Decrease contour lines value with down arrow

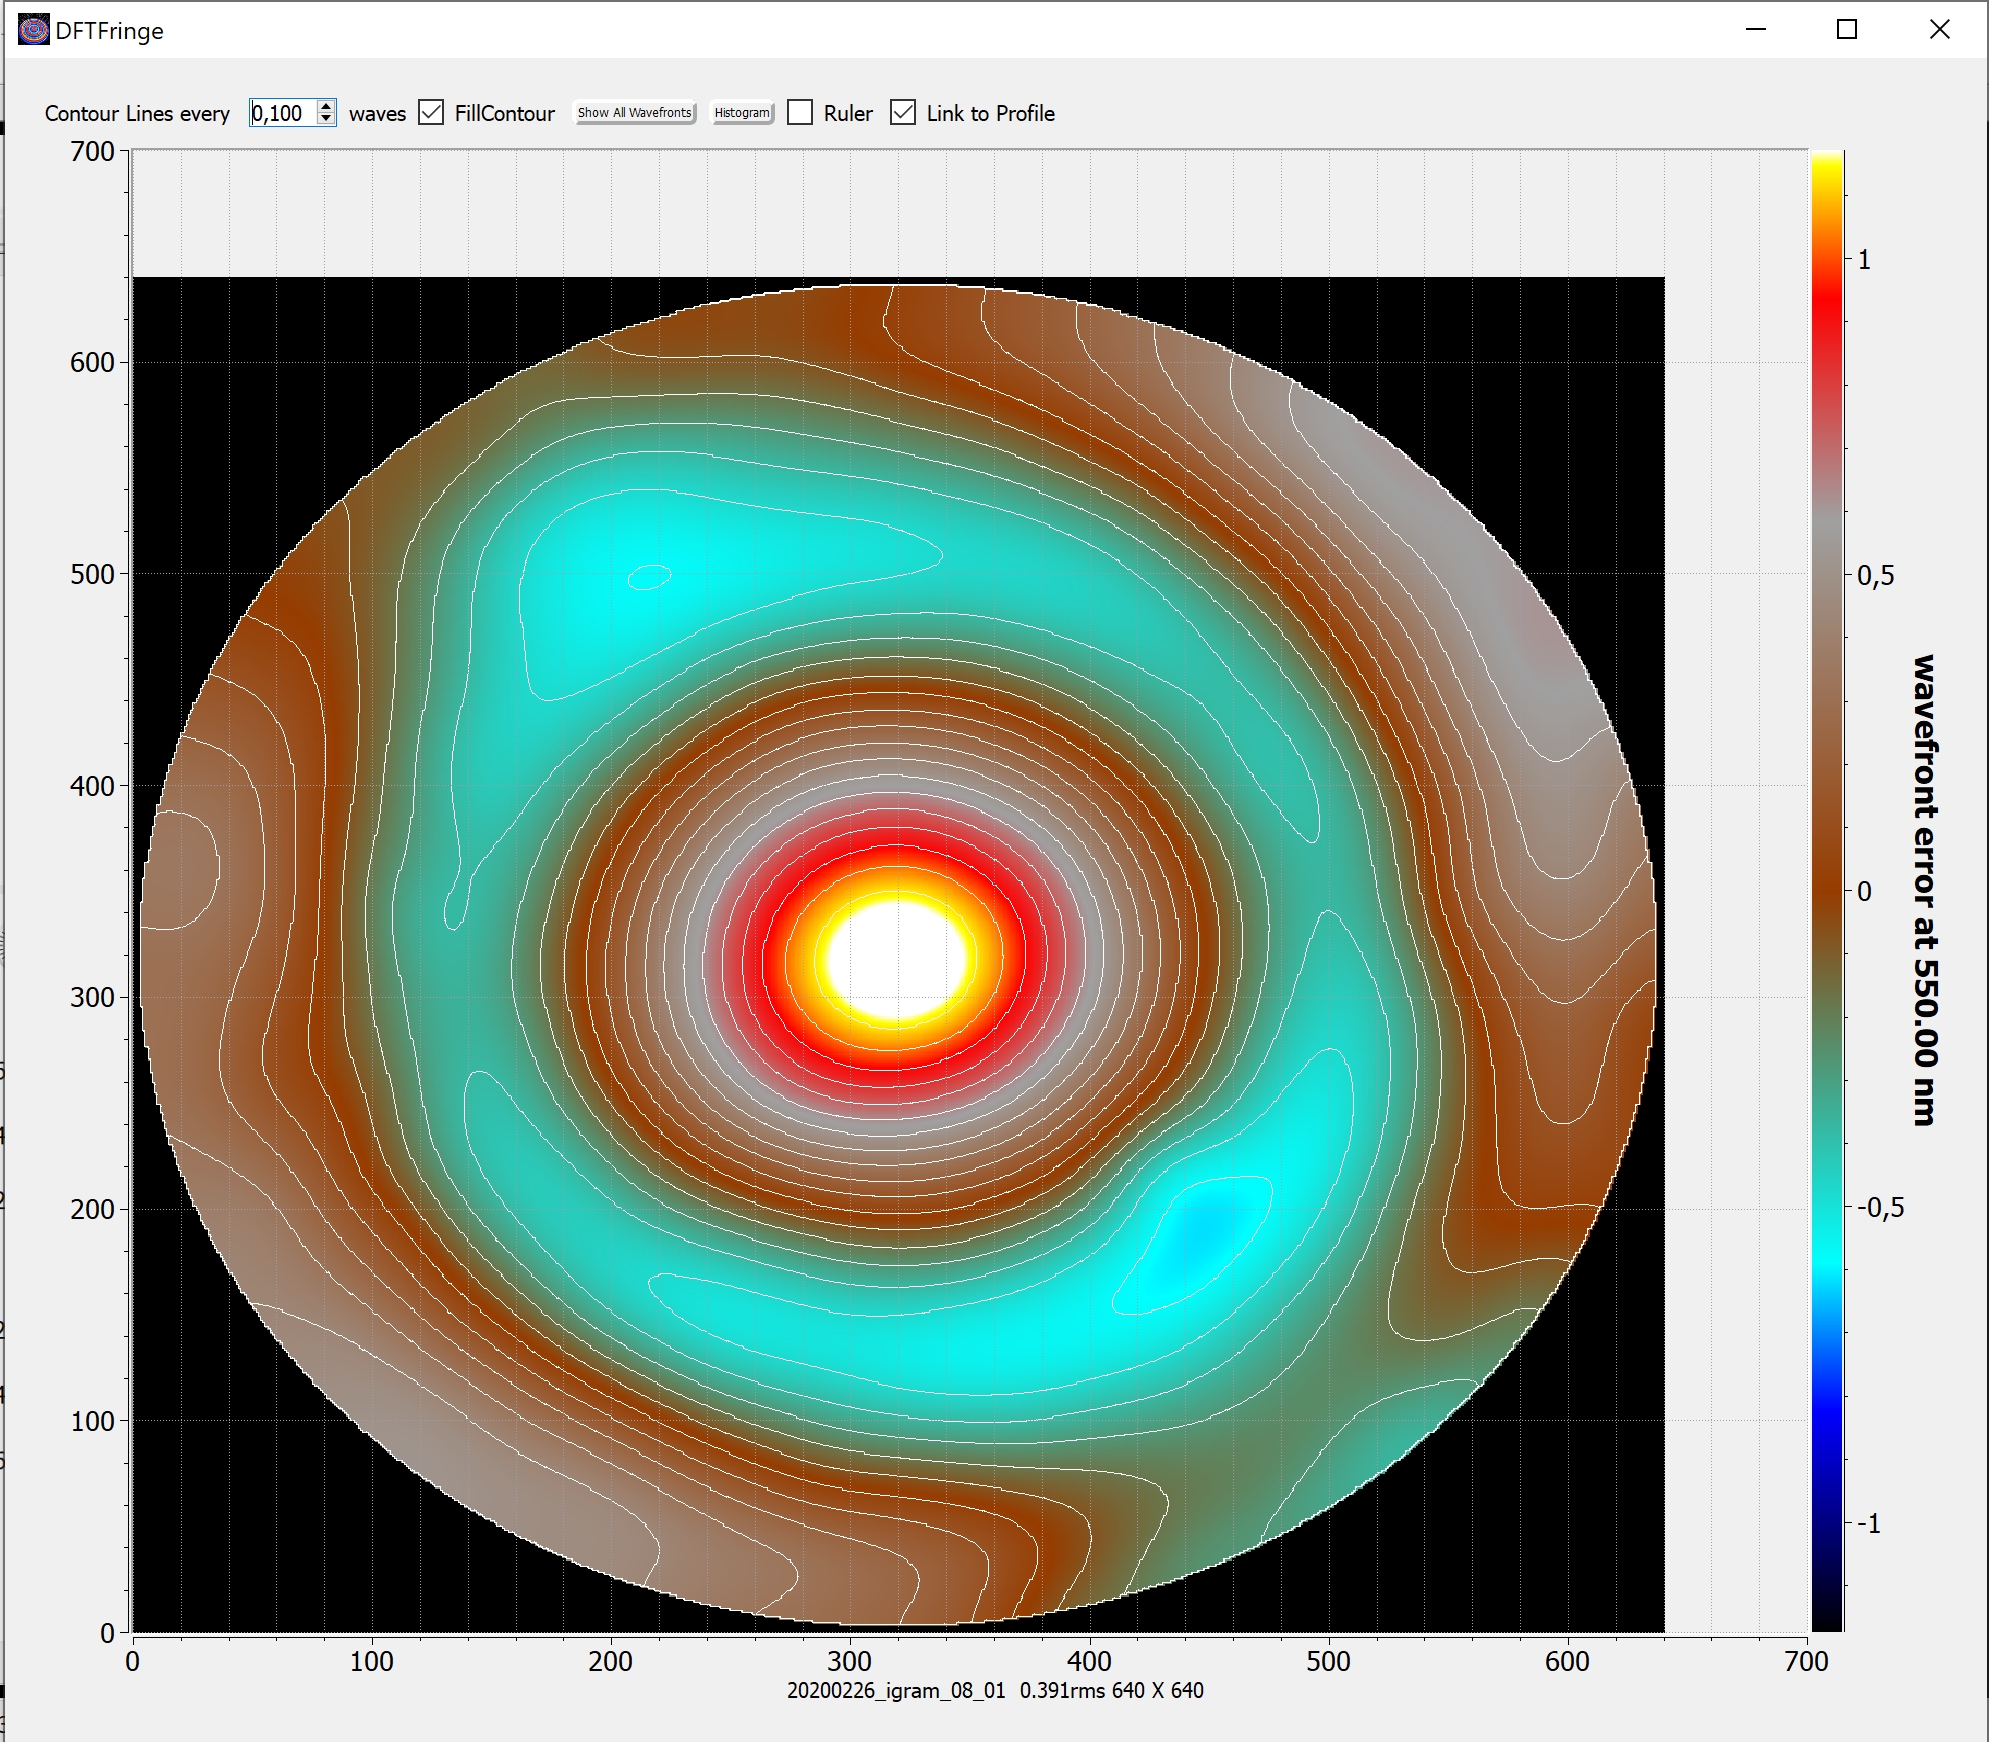click(x=326, y=119)
